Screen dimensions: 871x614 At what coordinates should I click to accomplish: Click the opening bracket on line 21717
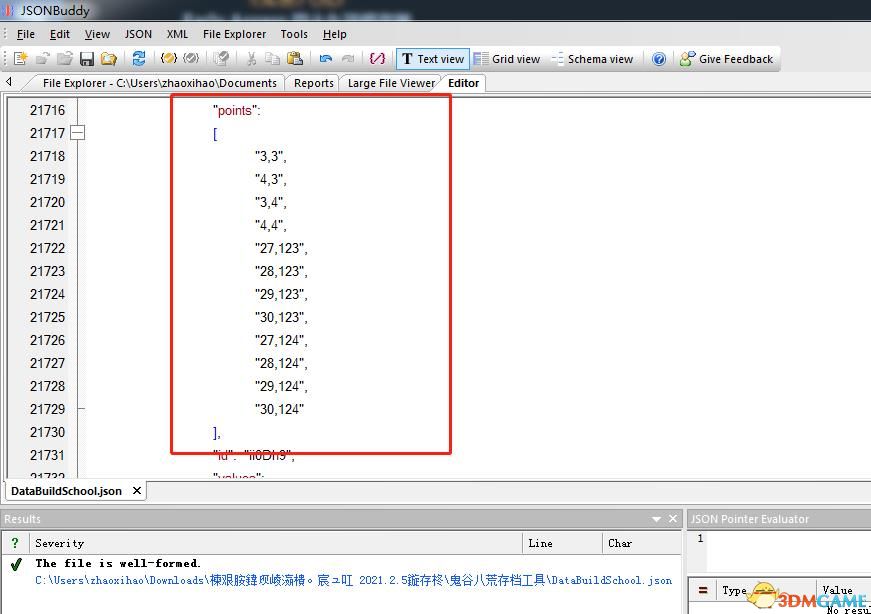coord(215,133)
